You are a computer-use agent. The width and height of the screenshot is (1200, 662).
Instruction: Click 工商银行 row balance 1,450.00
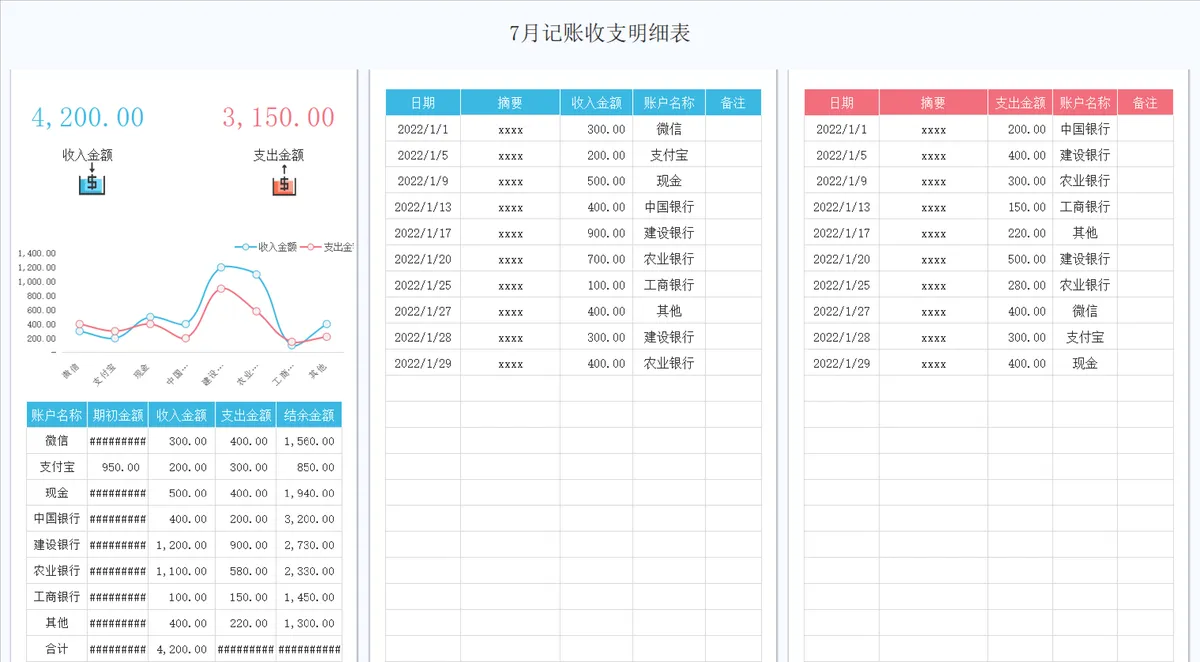pos(309,597)
